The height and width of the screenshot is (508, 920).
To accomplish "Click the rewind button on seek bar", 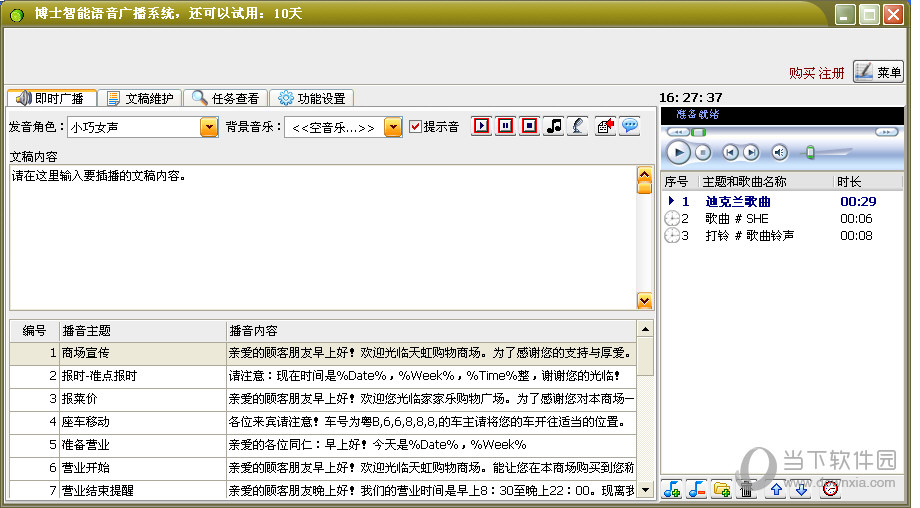I will [x=678, y=132].
